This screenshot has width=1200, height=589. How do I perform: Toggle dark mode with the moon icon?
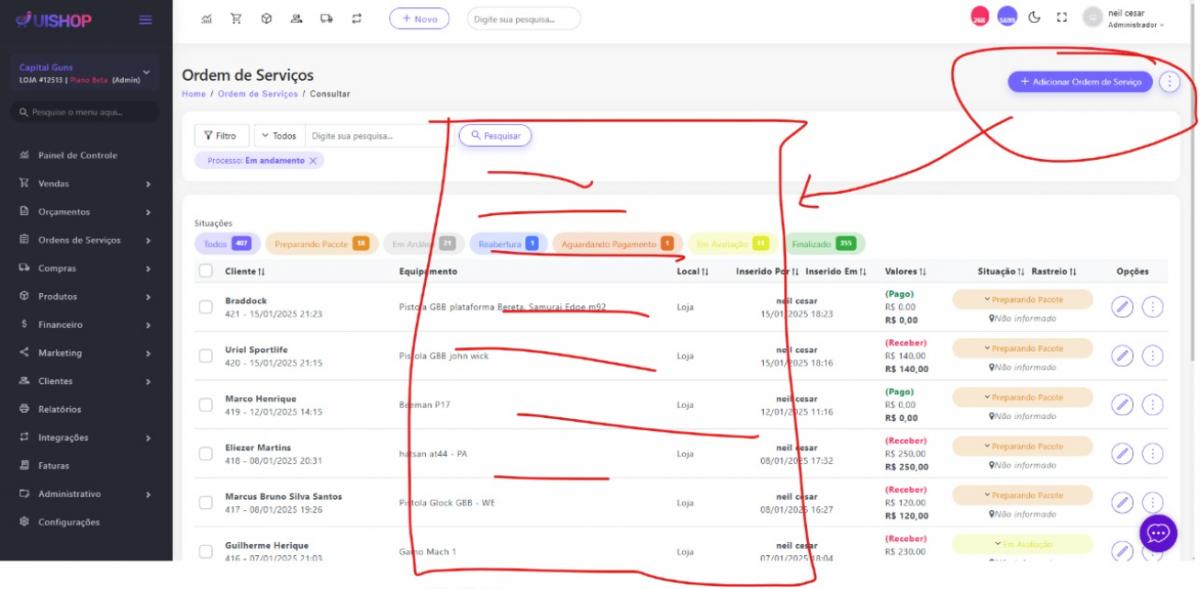click(x=1034, y=18)
